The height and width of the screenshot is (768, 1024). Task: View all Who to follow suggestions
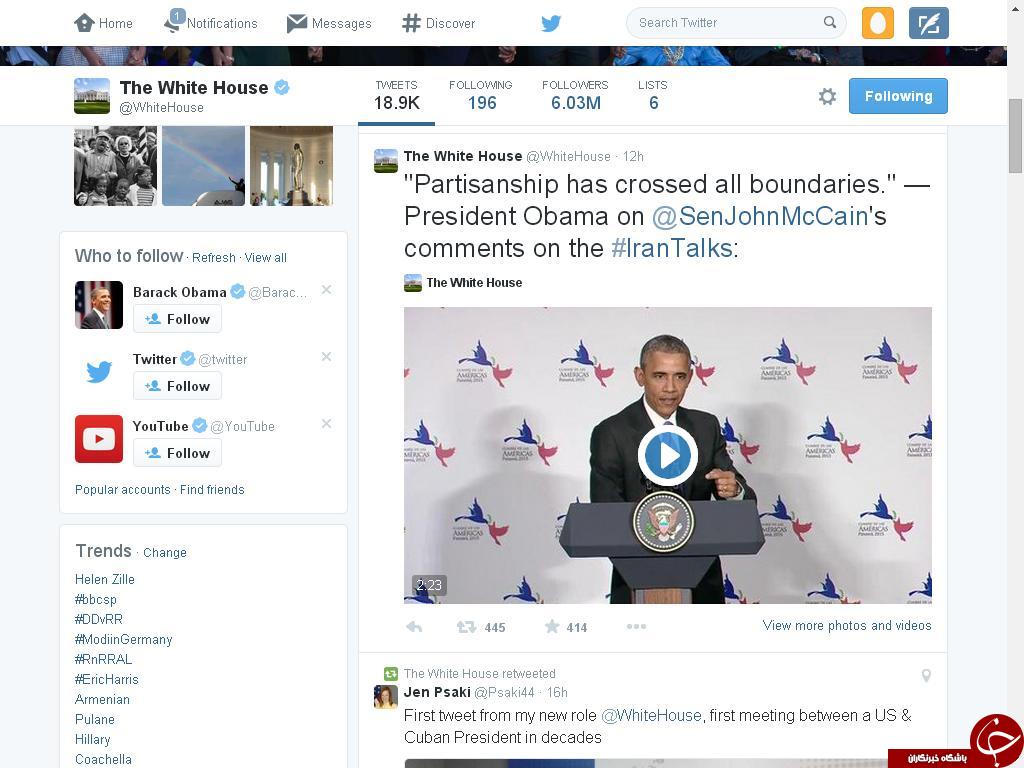pos(265,257)
